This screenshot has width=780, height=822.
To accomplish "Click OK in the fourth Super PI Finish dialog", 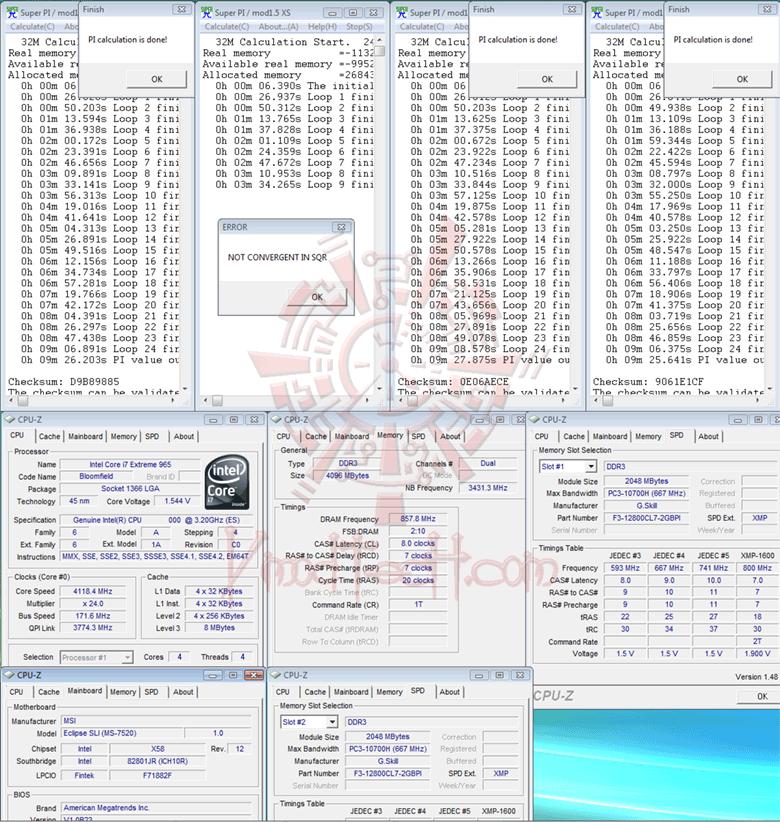I will tap(742, 79).
